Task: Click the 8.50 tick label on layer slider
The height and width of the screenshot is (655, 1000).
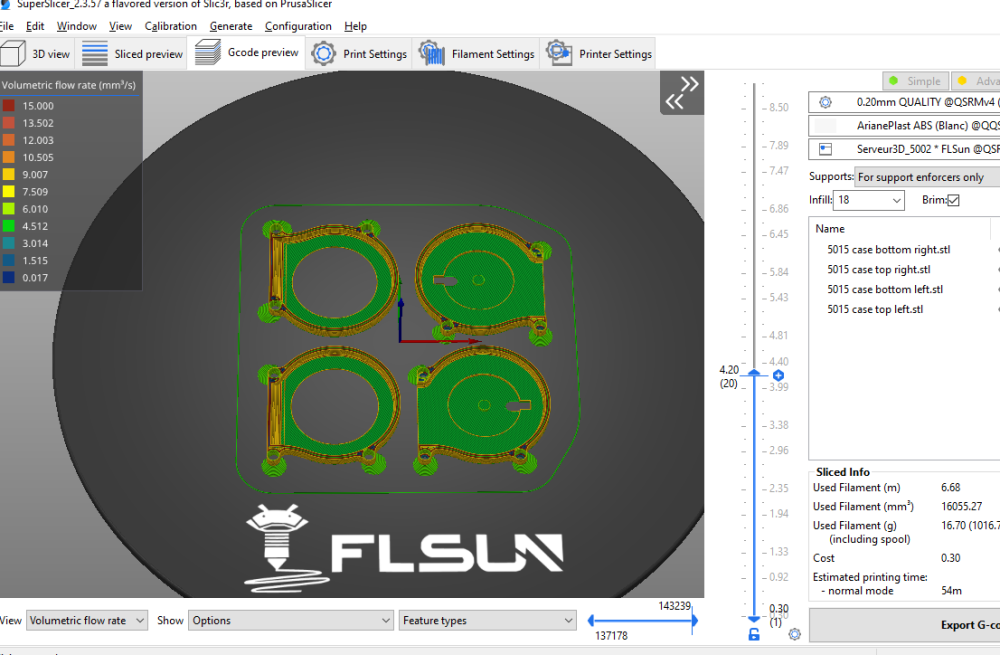Action: (x=778, y=107)
